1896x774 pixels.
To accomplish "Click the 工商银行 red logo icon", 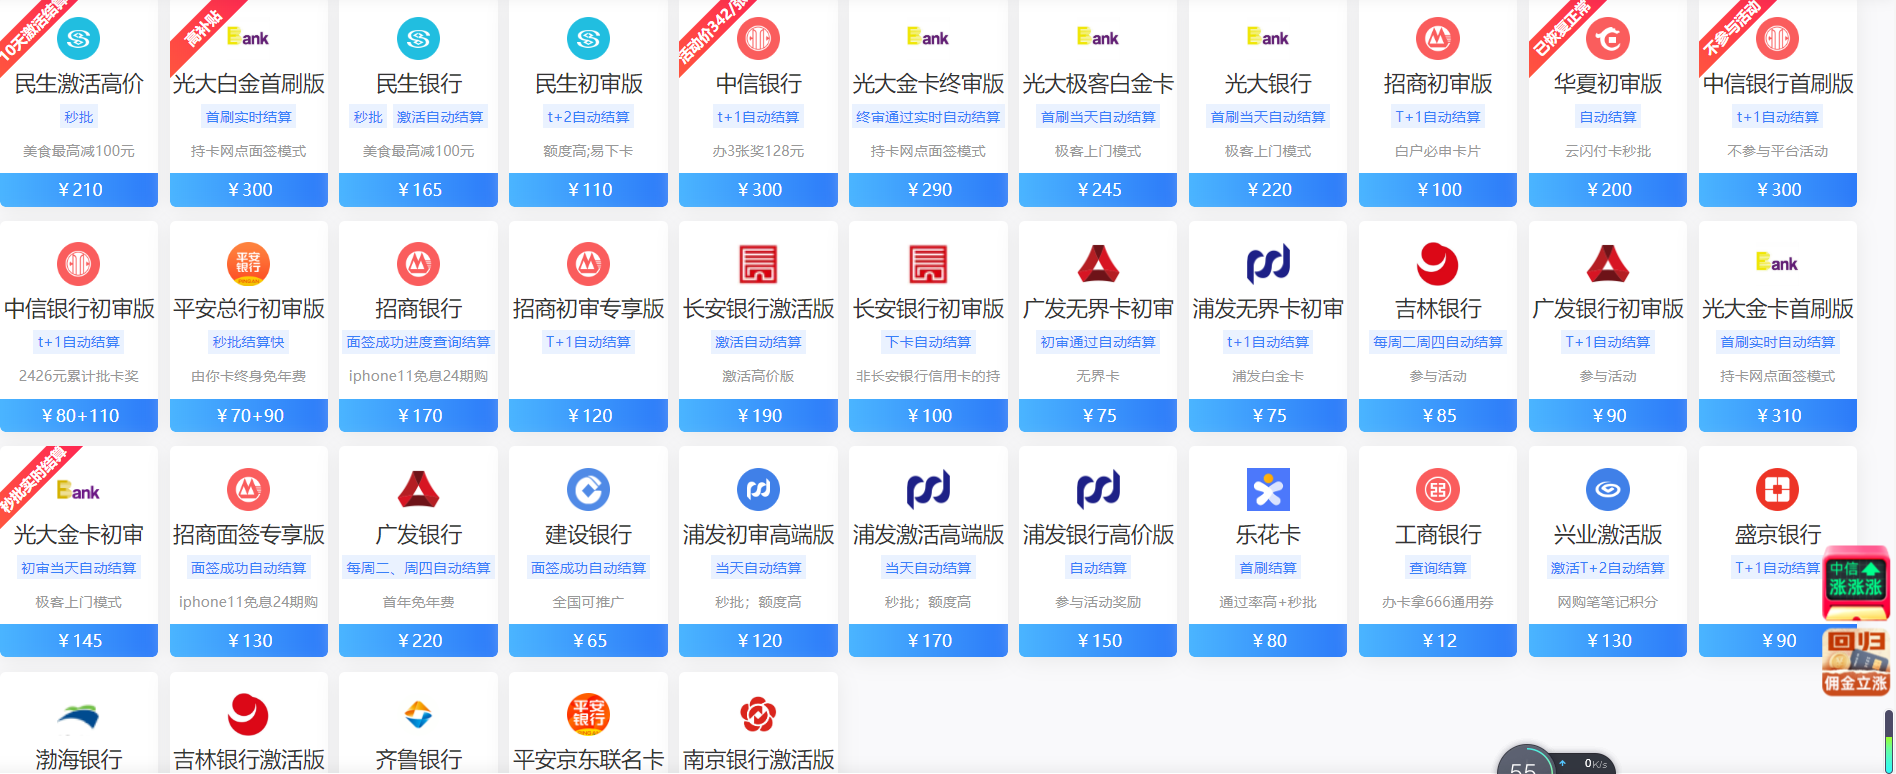I will tap(1438, 490).
